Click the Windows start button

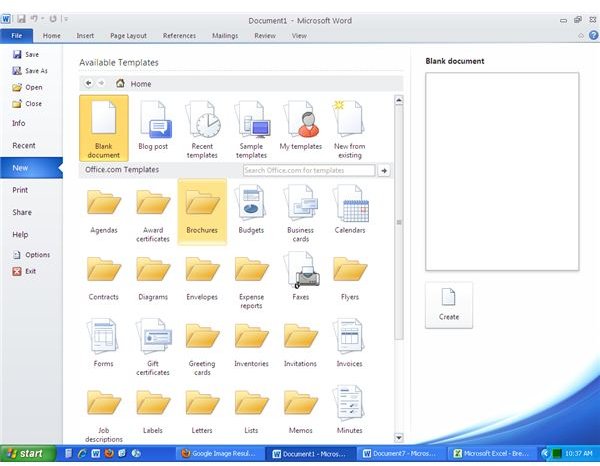point(28,454)
